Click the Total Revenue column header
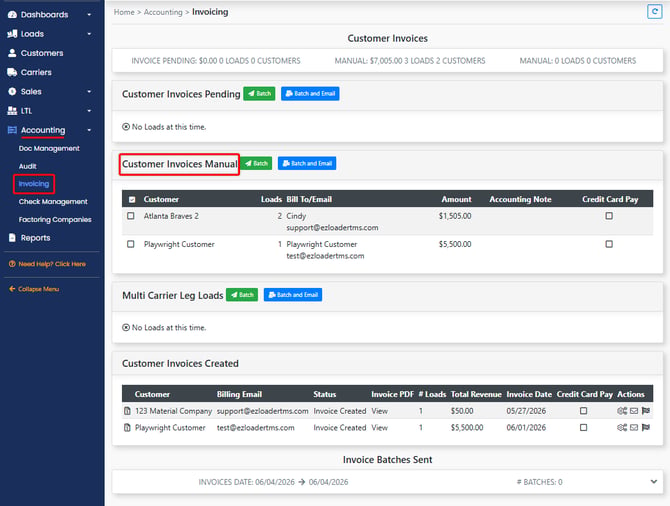This screenshot has height=506, width=670. tap(476, 394)
